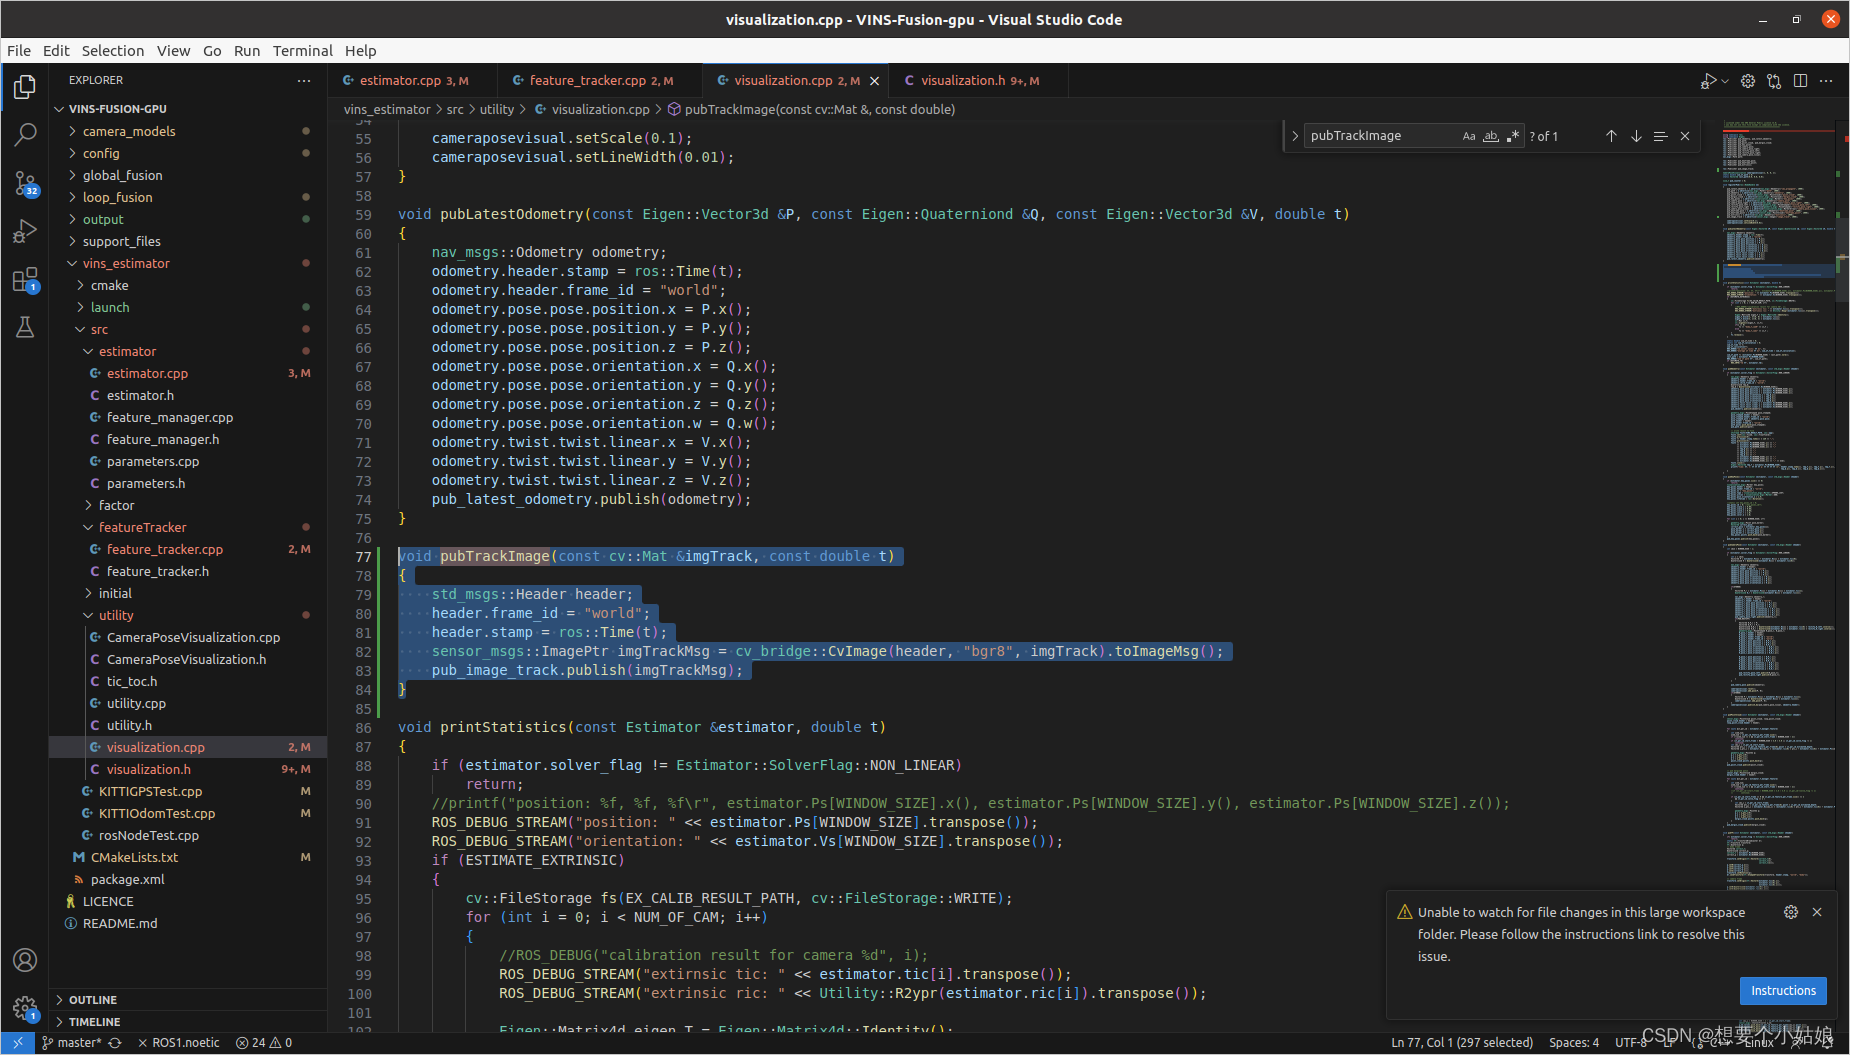Open the Testing view
This screenshot has width=1850, height=1055.
click(x=25, y=327)
